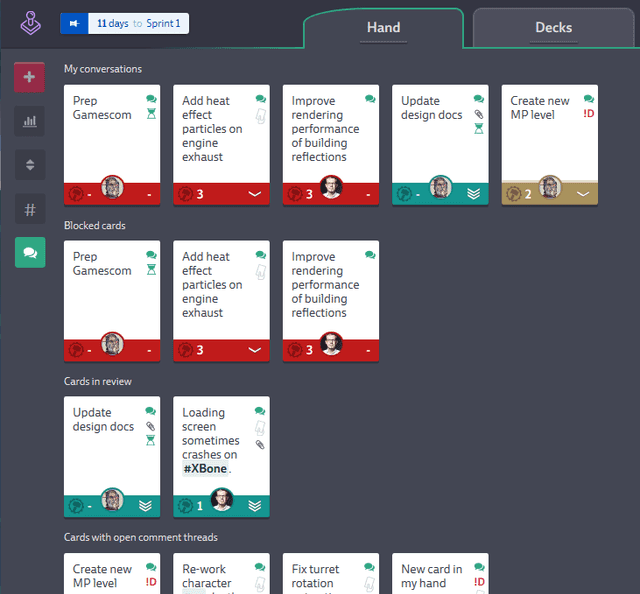
Task: Toggle the green conversations sidebar button
Action: pos(29,253)
